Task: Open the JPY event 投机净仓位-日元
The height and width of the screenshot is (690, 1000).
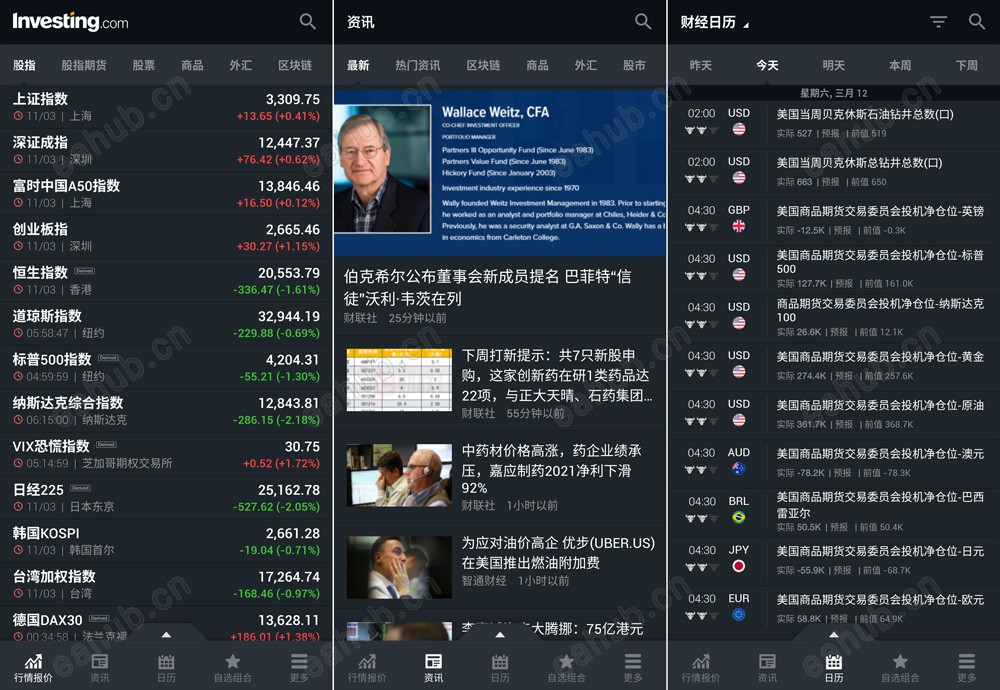Action: tap(834, 561)
